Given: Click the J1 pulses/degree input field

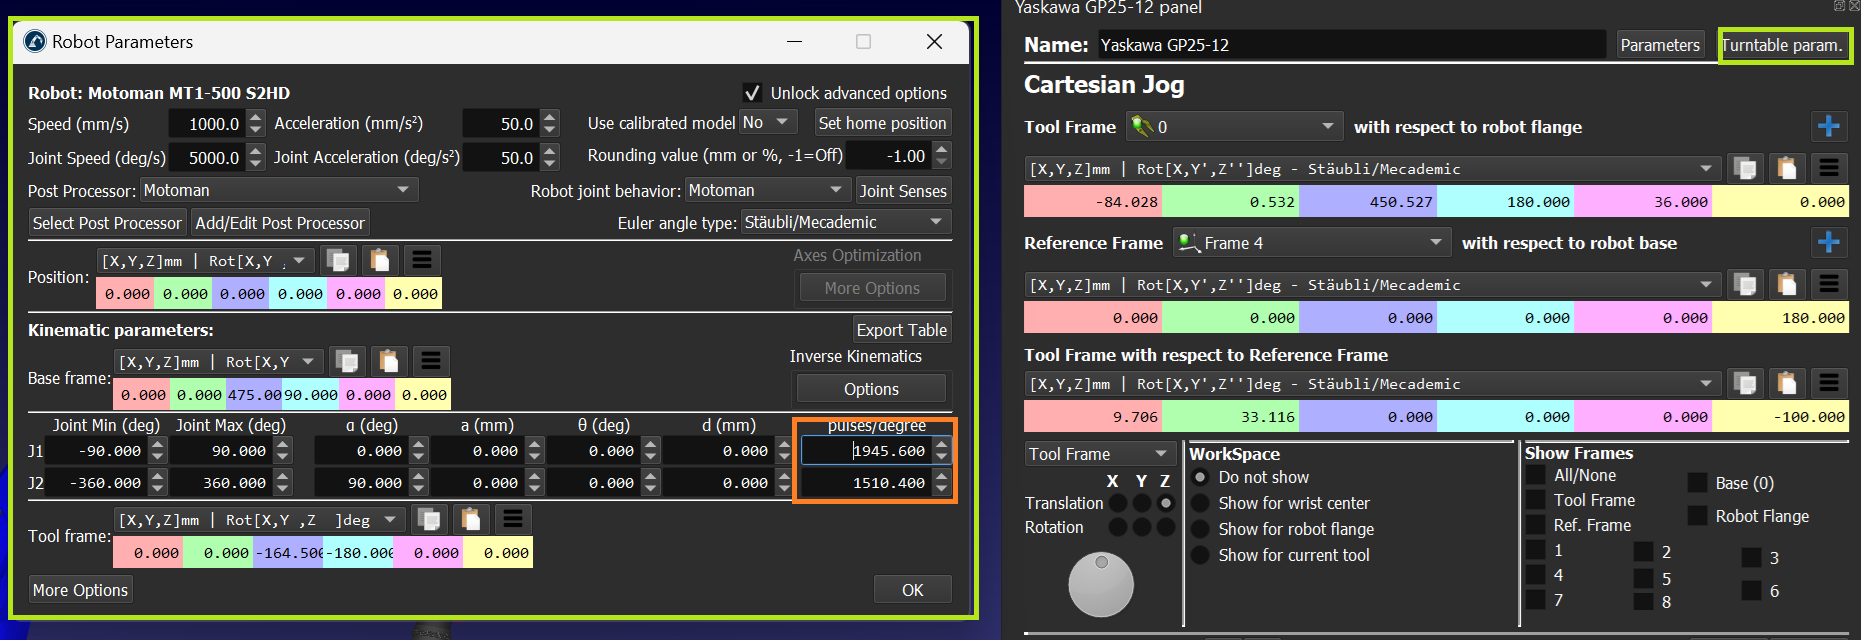Looking at the screenshot, I should (x=866, y=451).
